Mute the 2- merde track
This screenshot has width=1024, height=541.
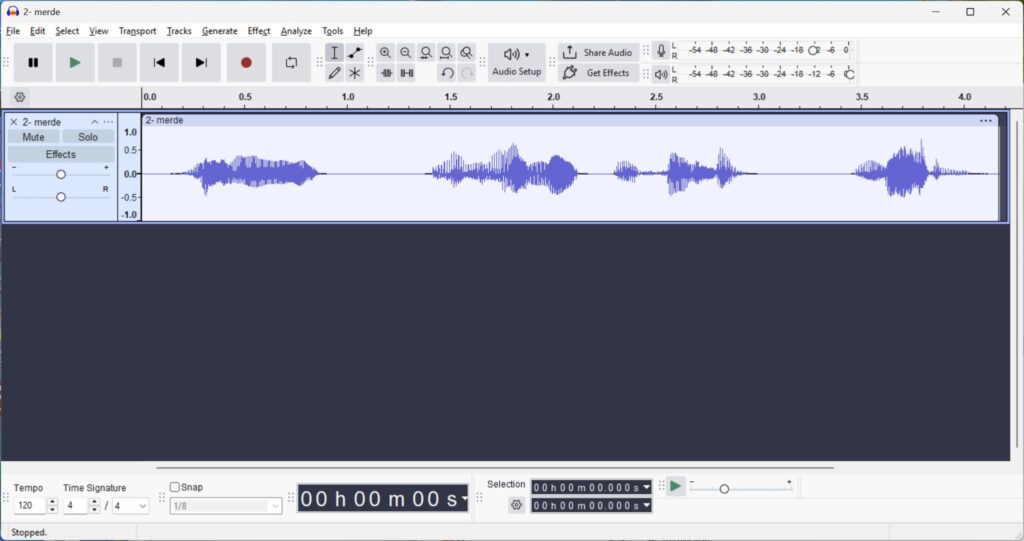(x=34, y=137)
